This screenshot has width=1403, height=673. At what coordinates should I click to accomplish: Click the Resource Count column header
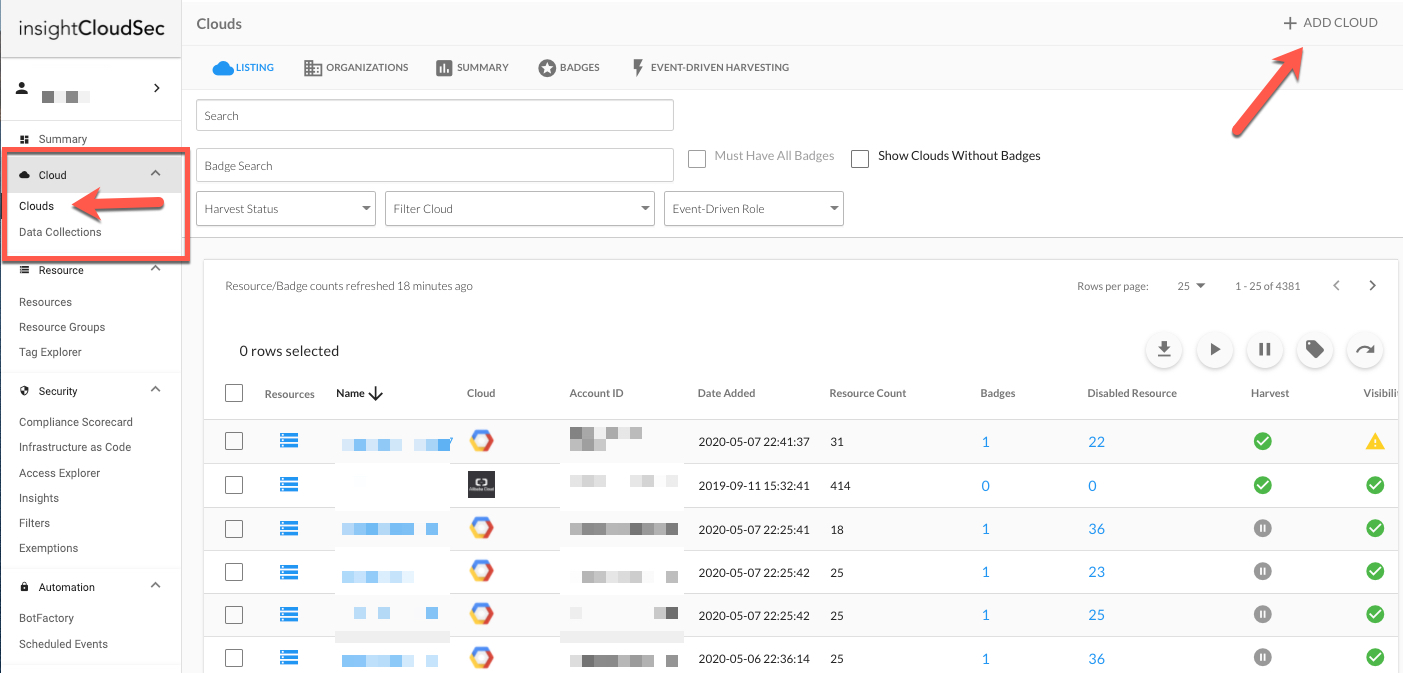point(868,393)
